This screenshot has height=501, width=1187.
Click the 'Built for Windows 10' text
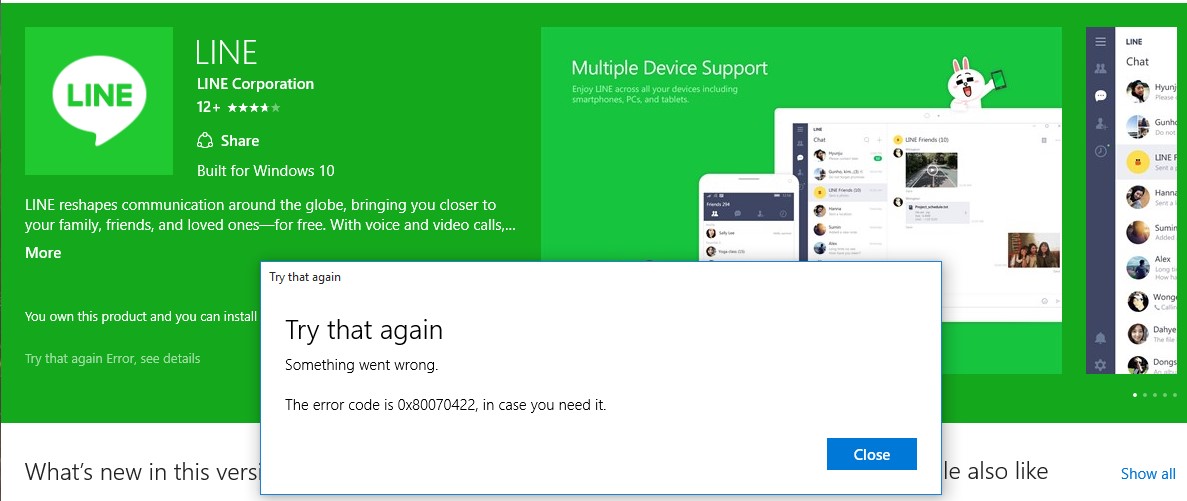tap(266, 170)
